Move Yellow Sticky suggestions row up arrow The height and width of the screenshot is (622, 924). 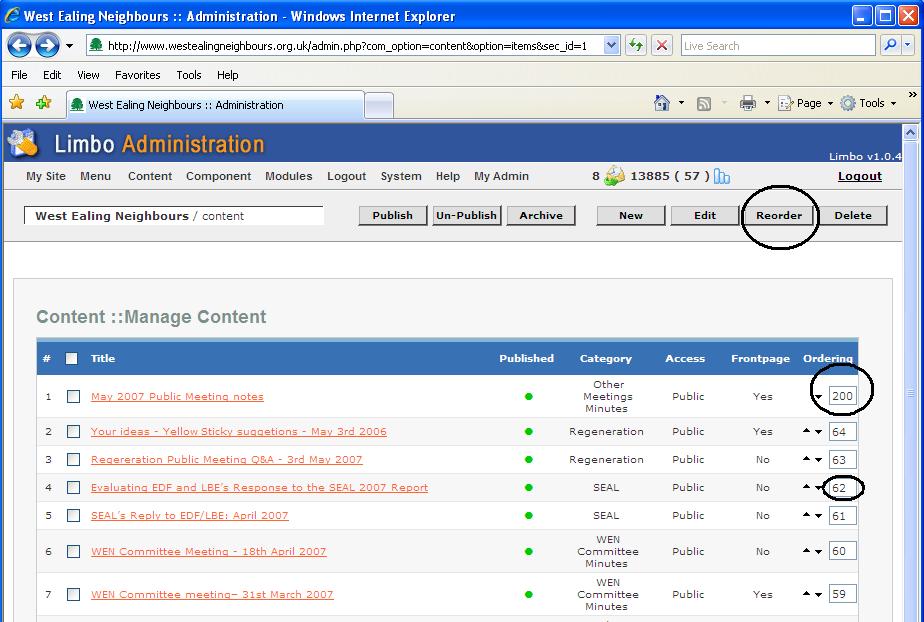point(806,431)
